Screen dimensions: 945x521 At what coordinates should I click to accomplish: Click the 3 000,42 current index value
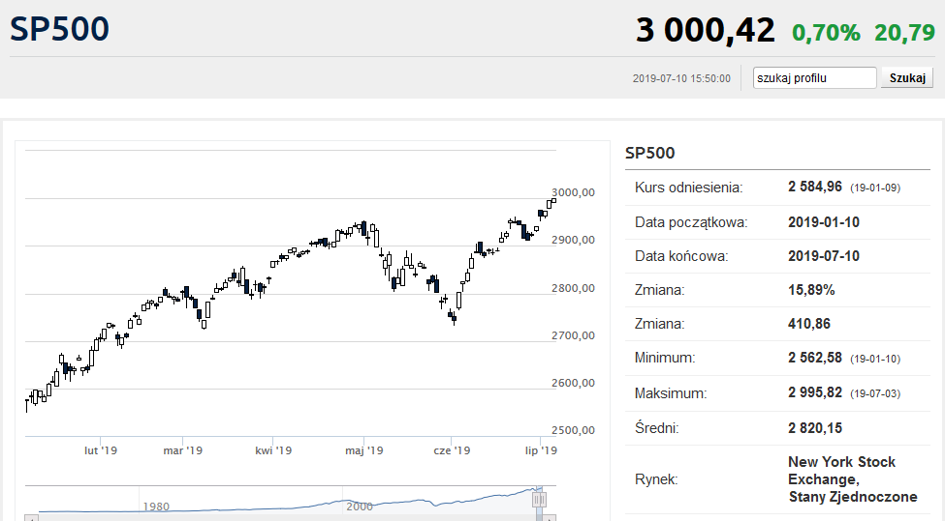[705, 30]
